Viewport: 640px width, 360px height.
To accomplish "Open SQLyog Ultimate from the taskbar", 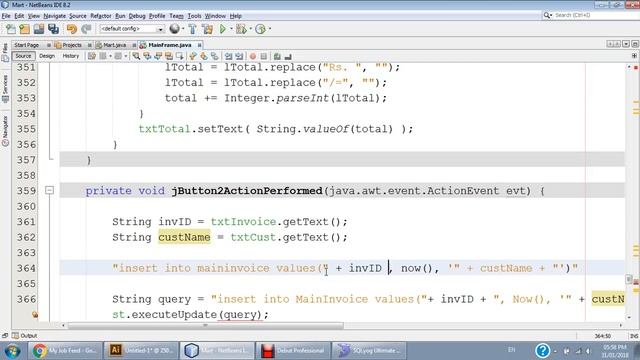I will [x=369, y=350].
